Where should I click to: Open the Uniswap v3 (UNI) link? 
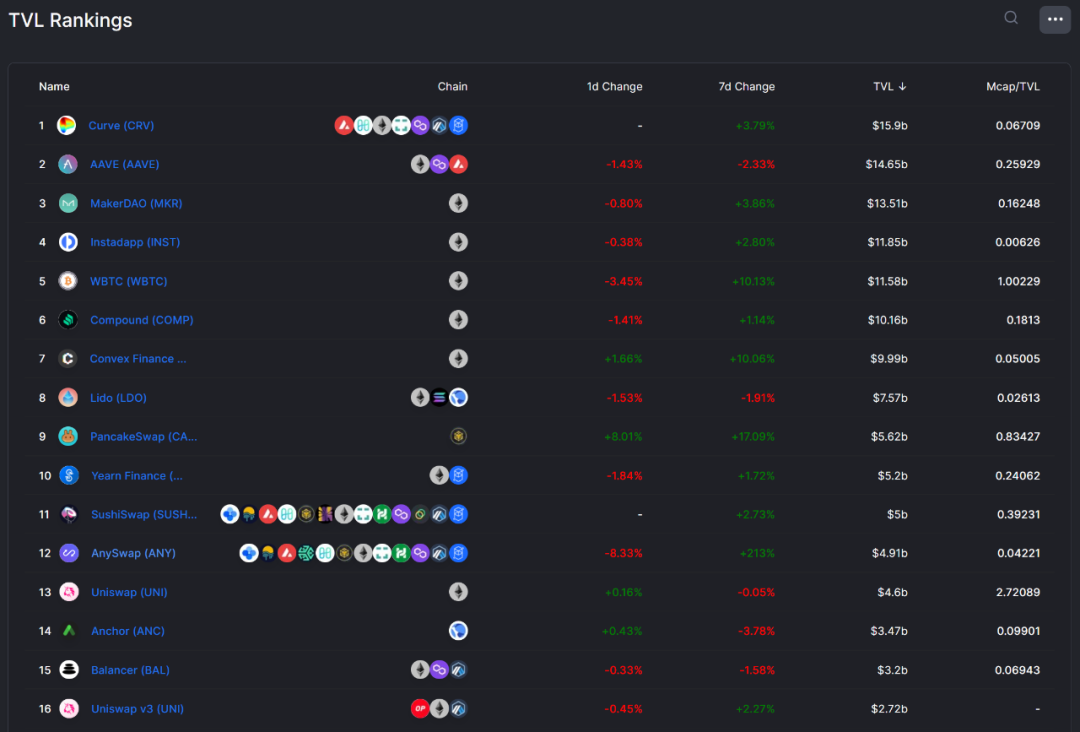point(138,709)
